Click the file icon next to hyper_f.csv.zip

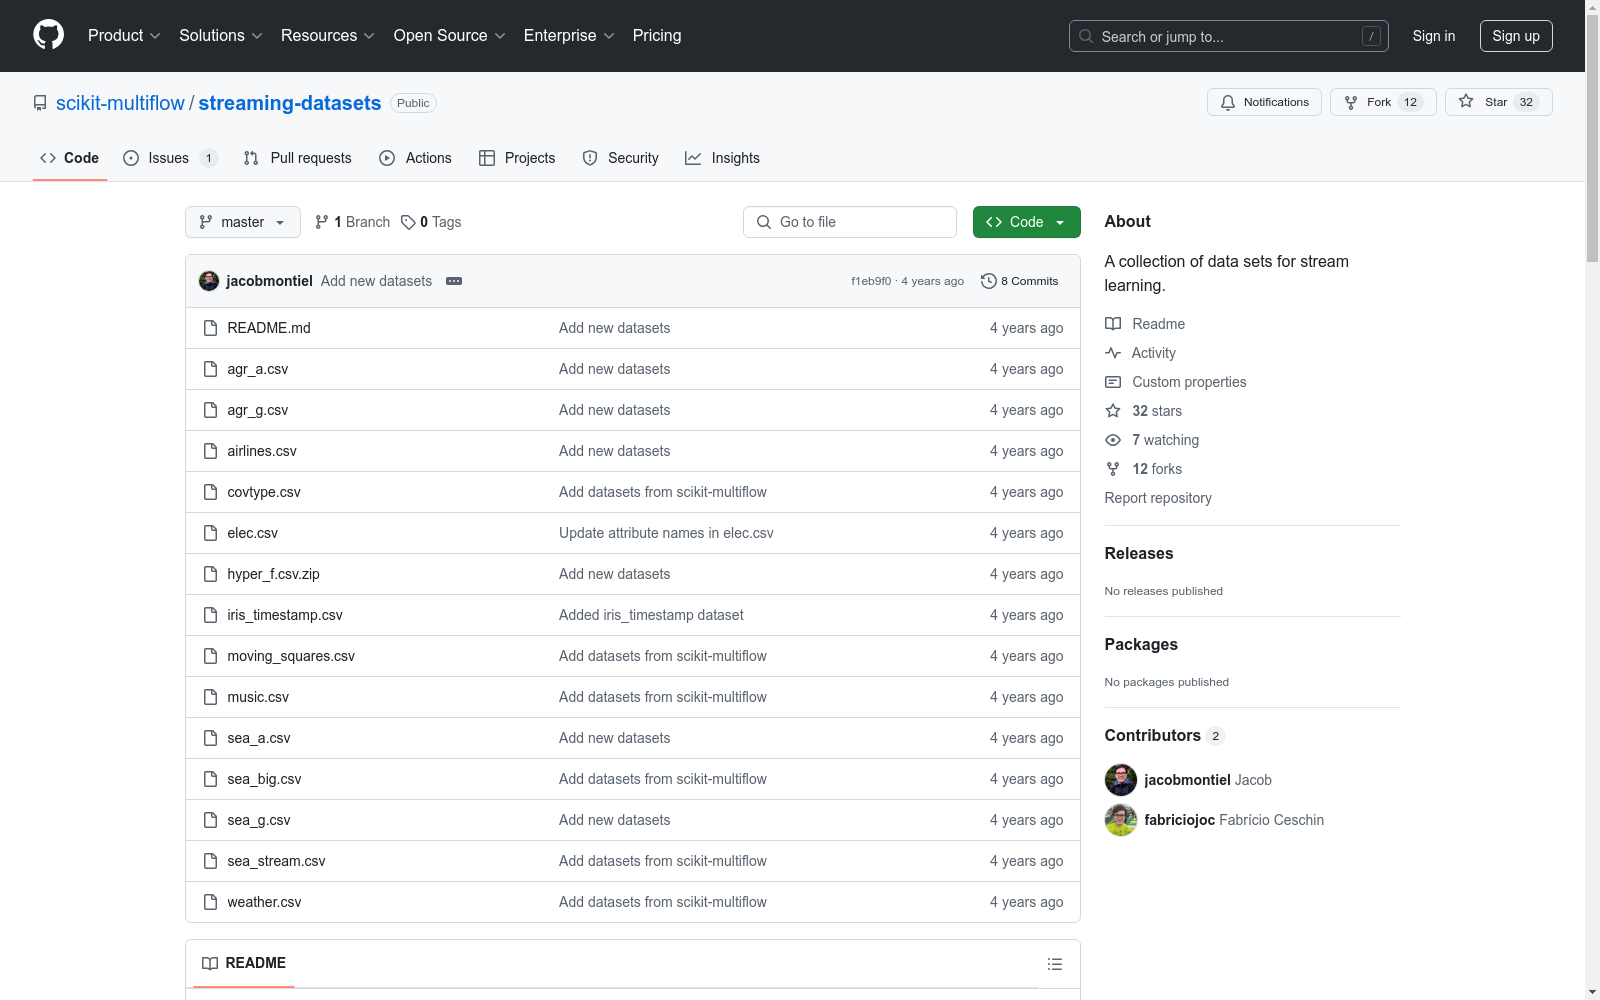(x=210, y=574)
